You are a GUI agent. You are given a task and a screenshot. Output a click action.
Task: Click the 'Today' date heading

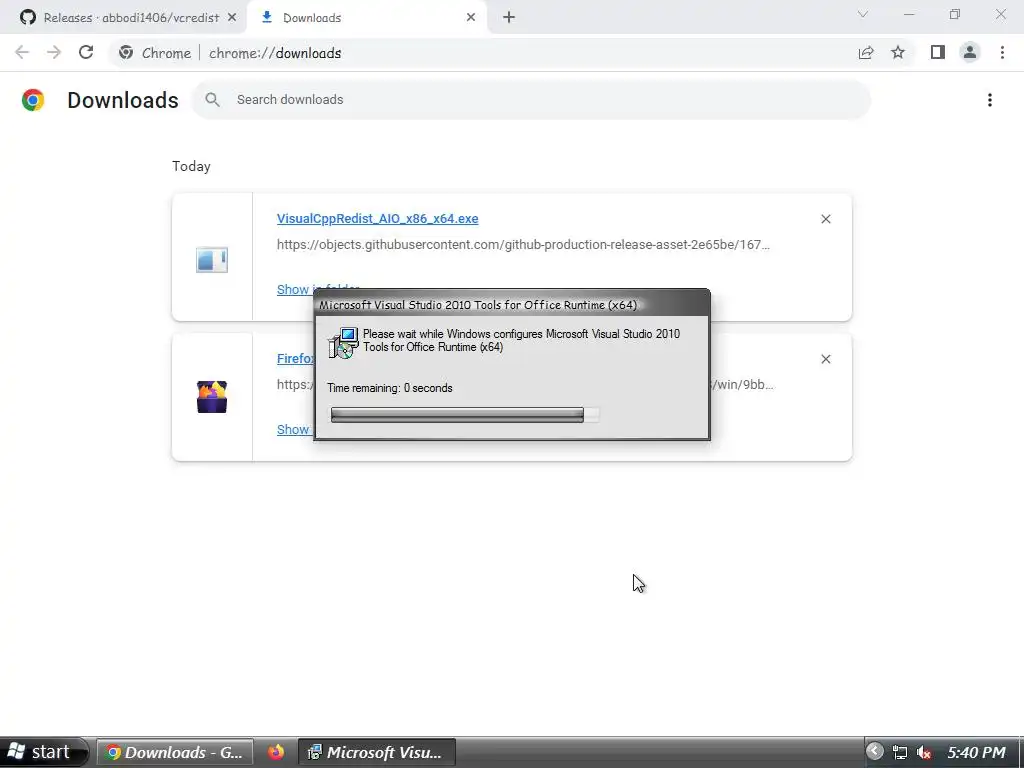click(191, 167)
